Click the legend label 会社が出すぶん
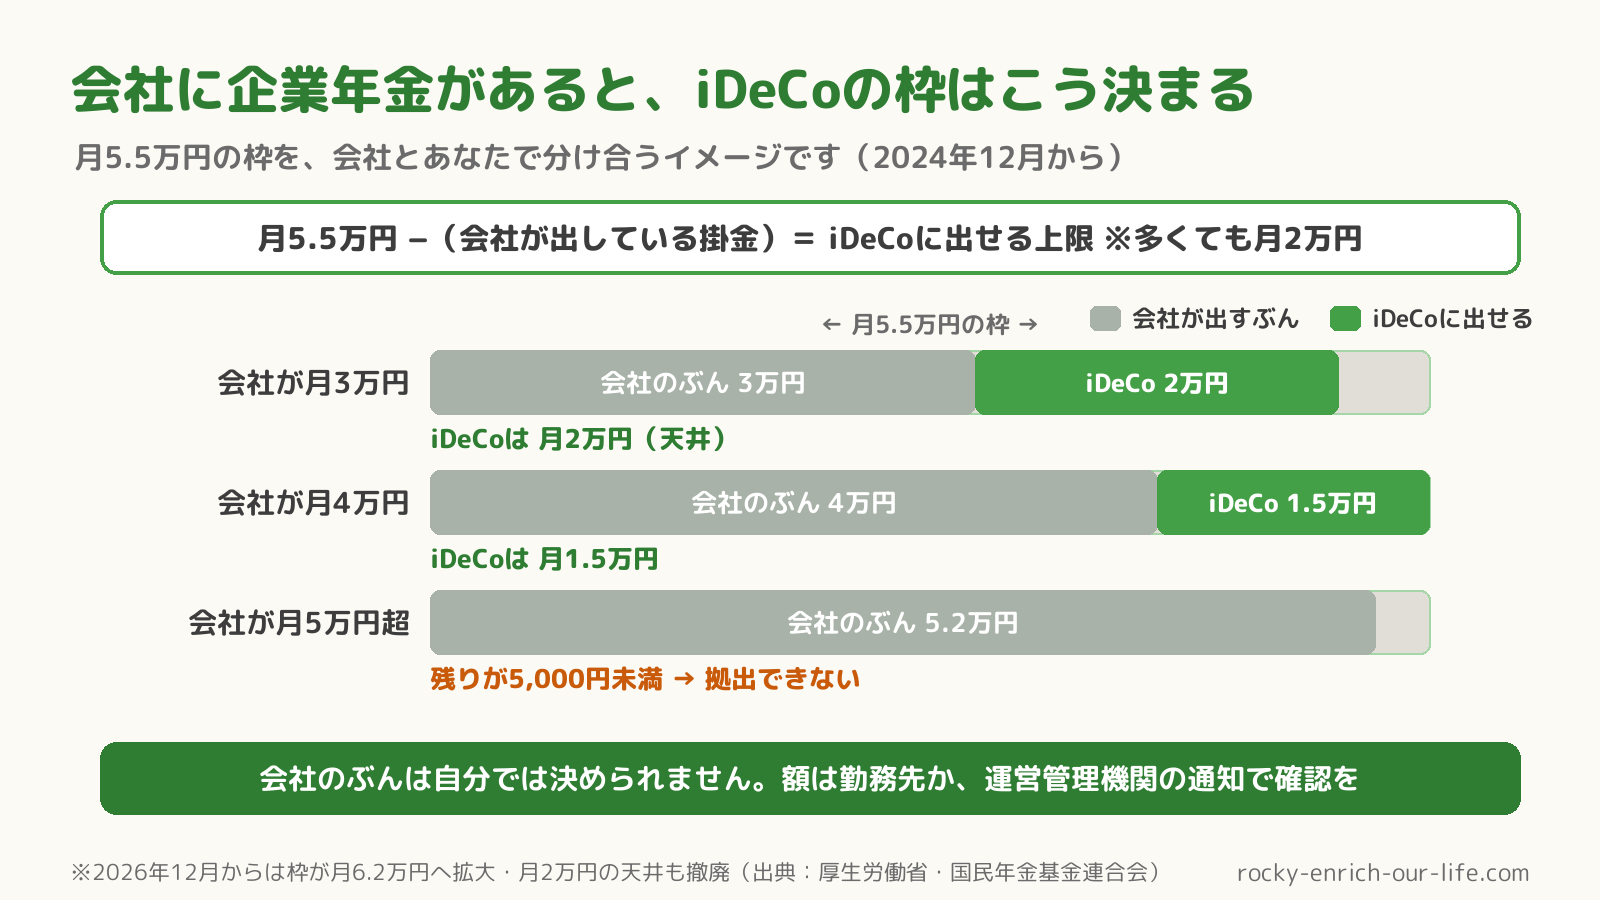The height and width of the screenshot is (900, 1600). (1215, 319)
